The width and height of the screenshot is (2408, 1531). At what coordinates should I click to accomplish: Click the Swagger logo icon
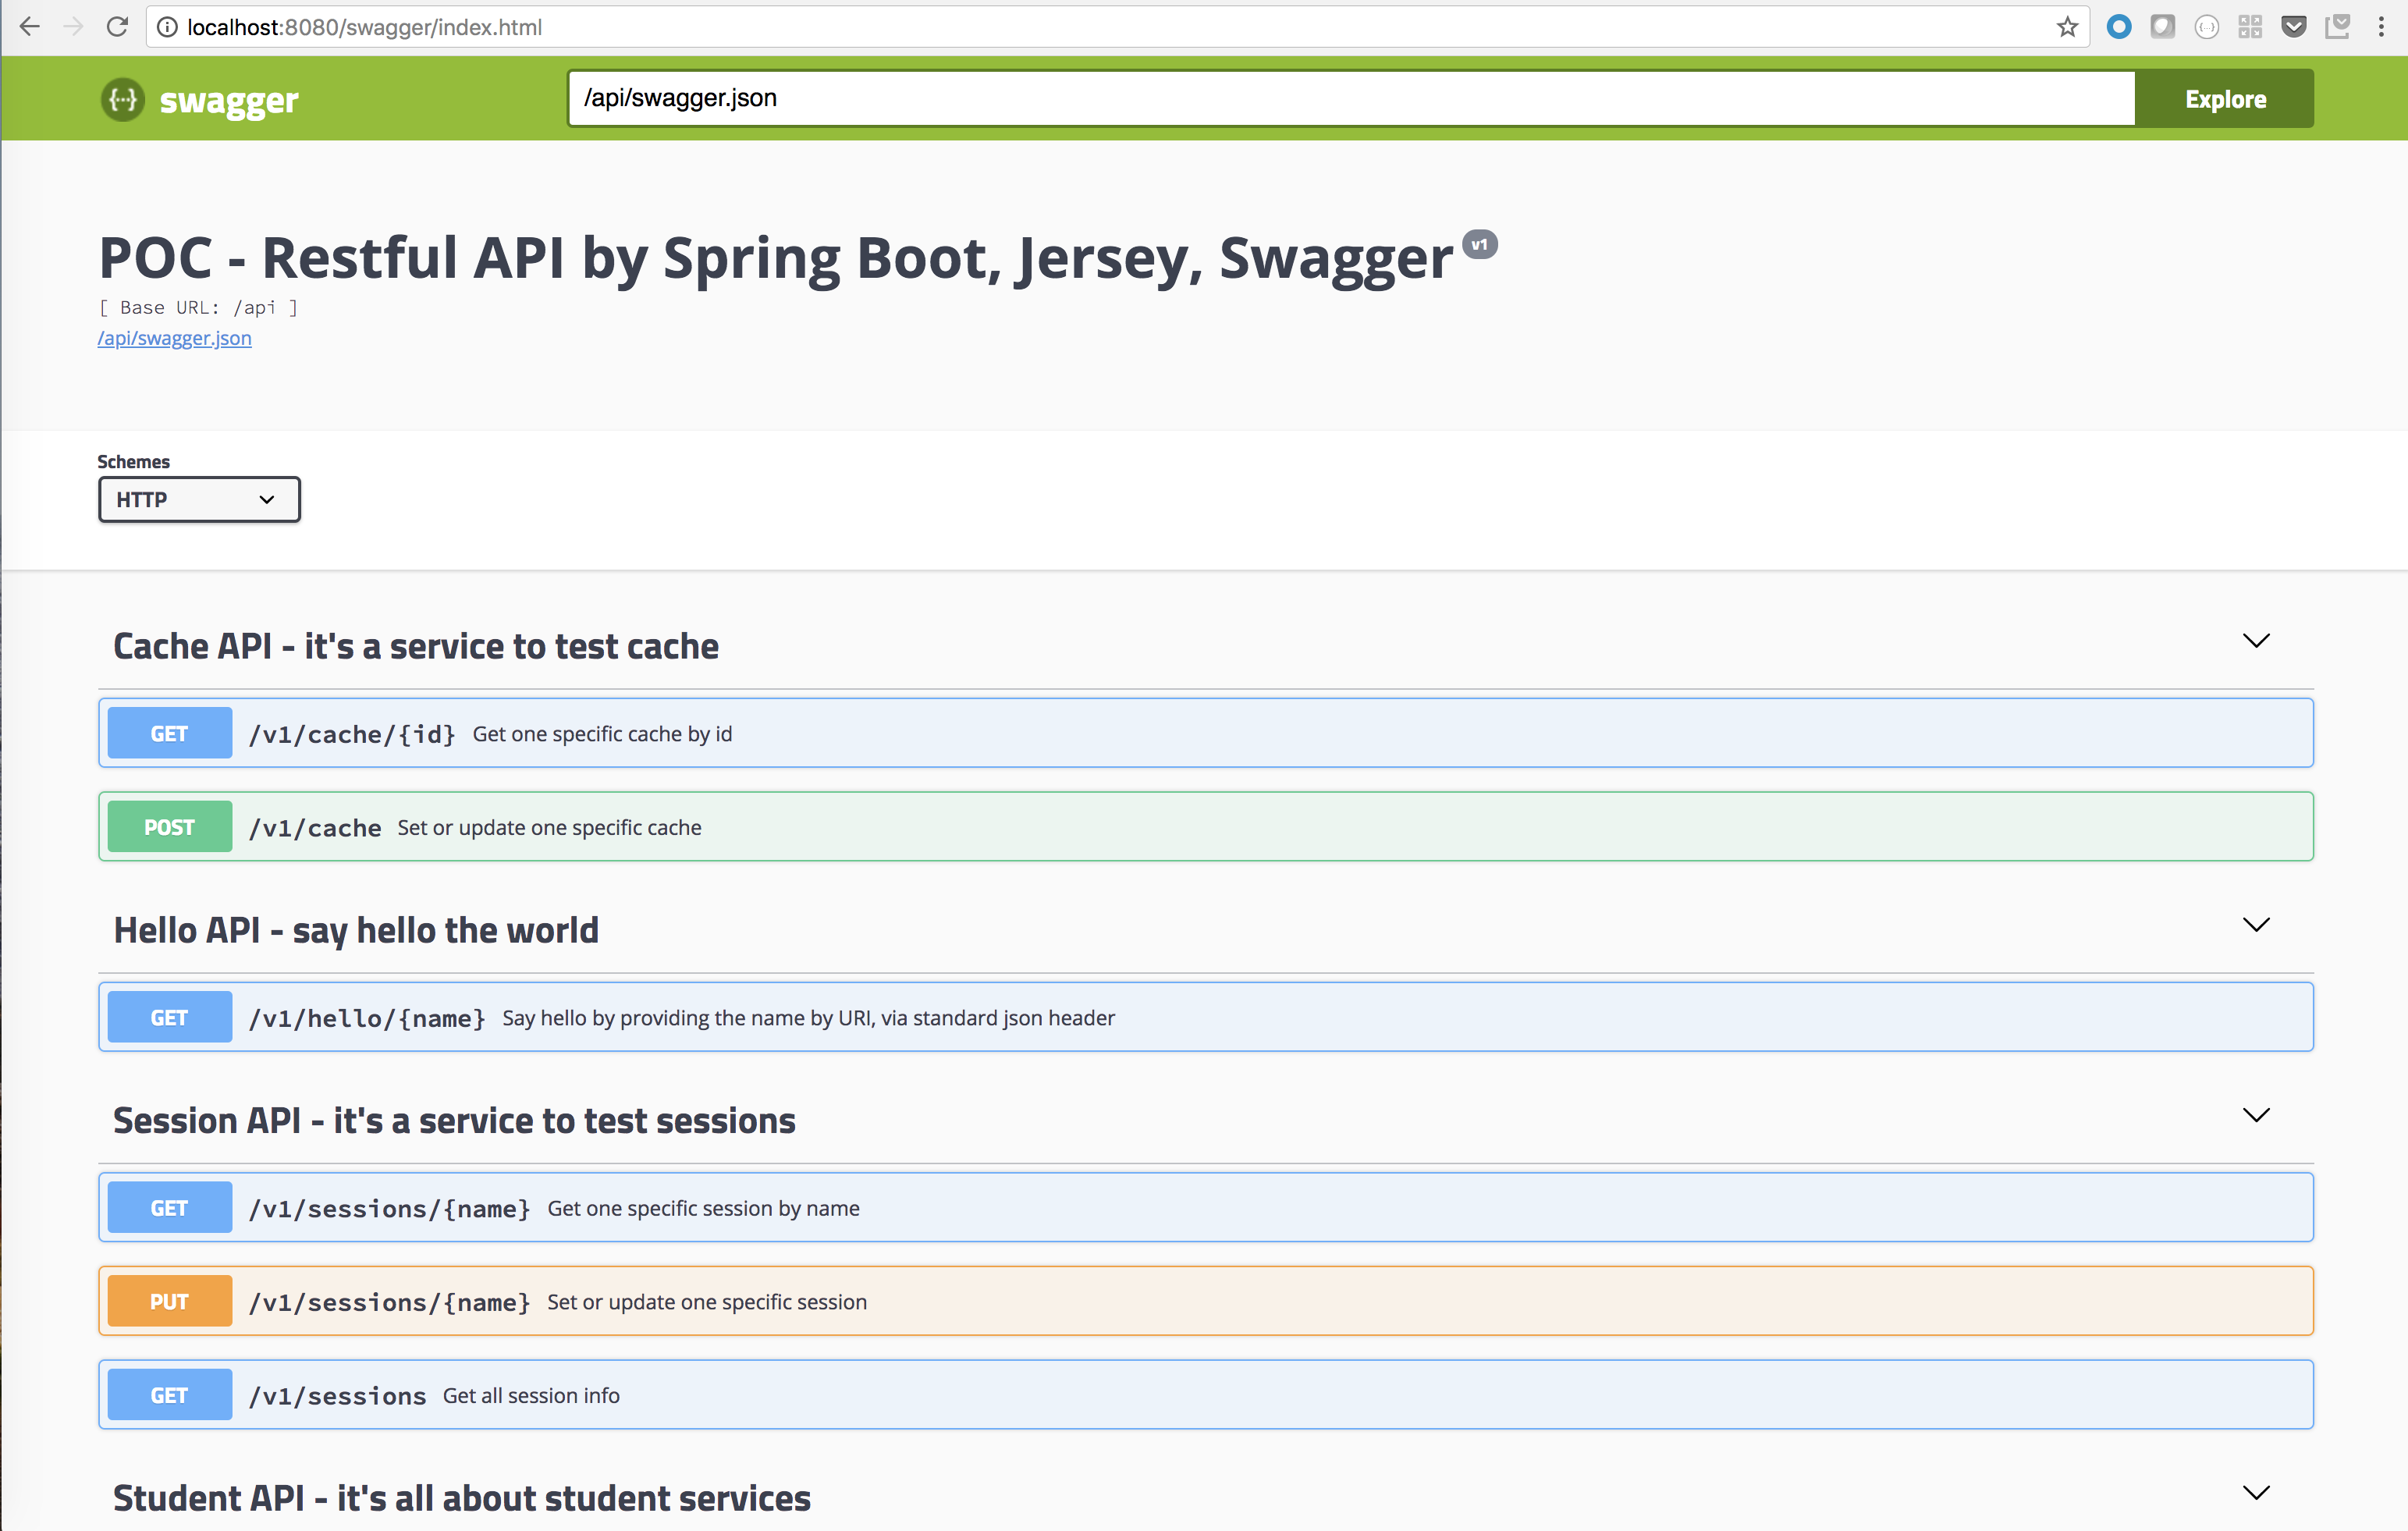pos(123,99)
